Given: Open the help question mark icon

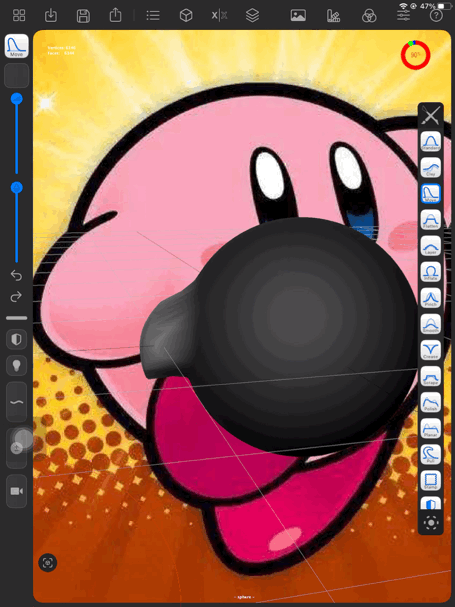Looking at the screenshot, I should coord(436,15).
